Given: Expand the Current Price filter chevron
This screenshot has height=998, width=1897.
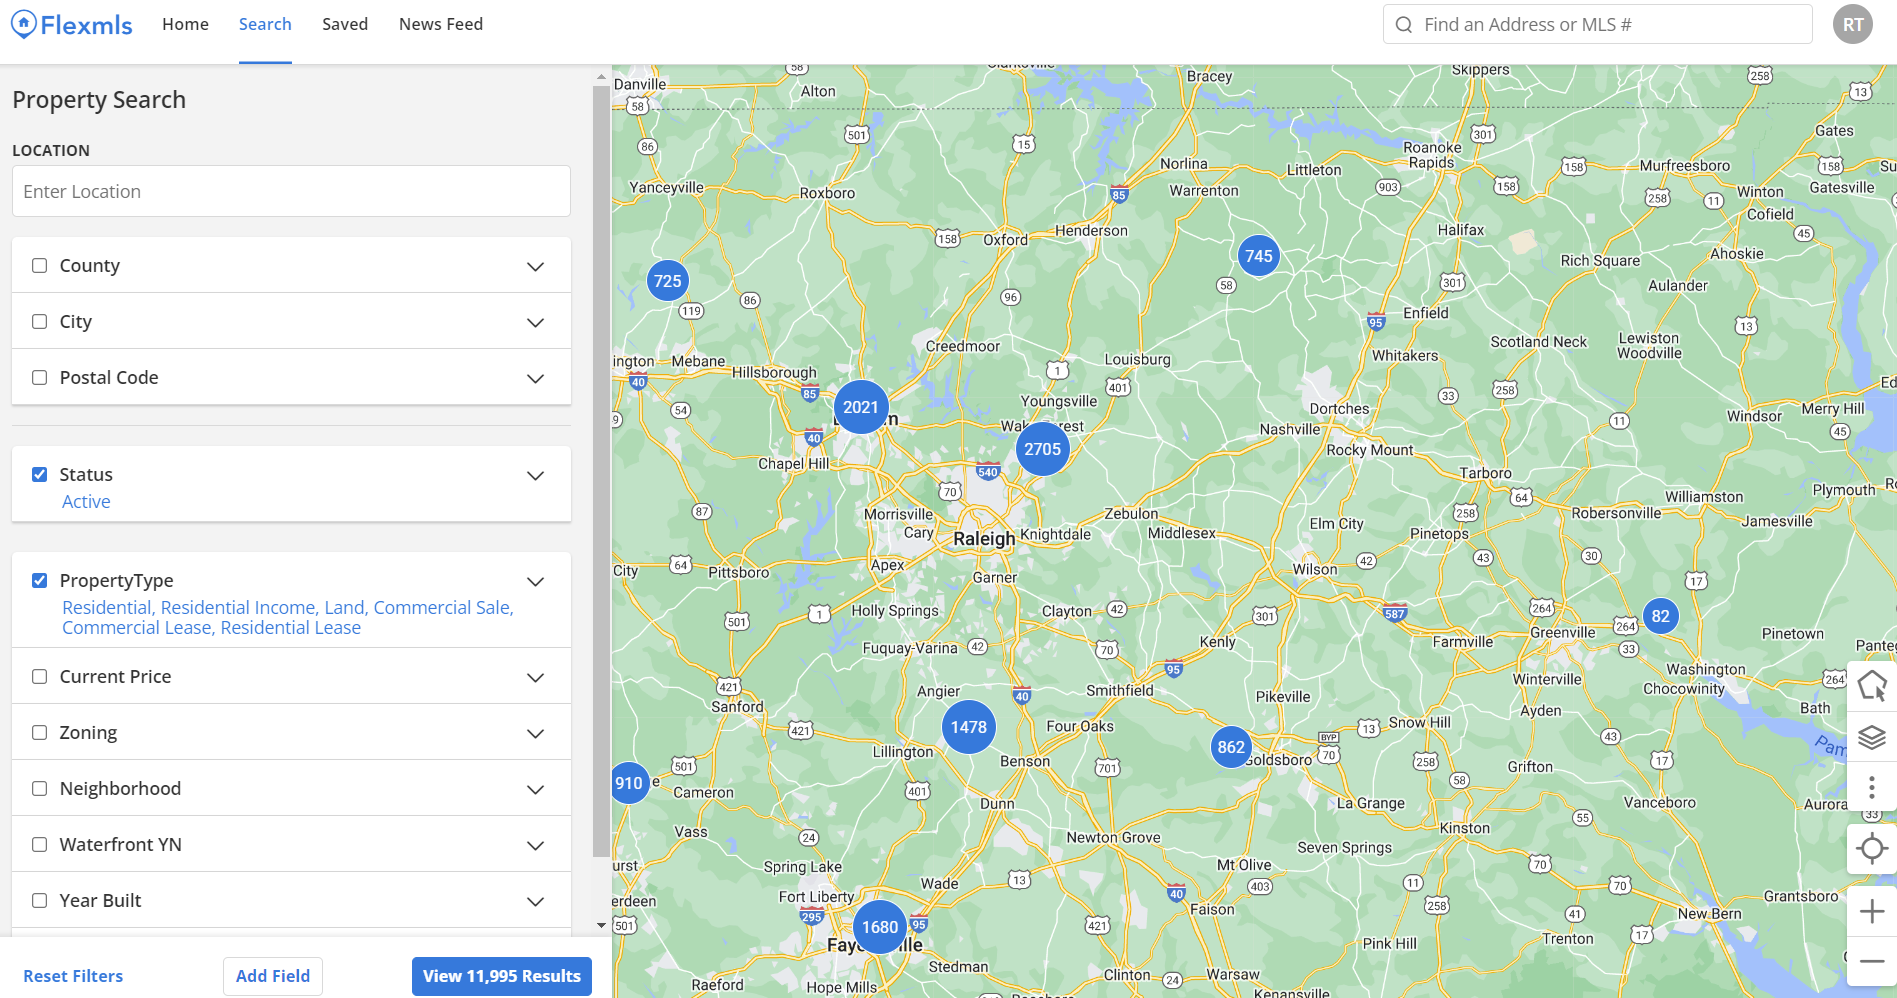Looking at the screenshot, I should point(536,678).
